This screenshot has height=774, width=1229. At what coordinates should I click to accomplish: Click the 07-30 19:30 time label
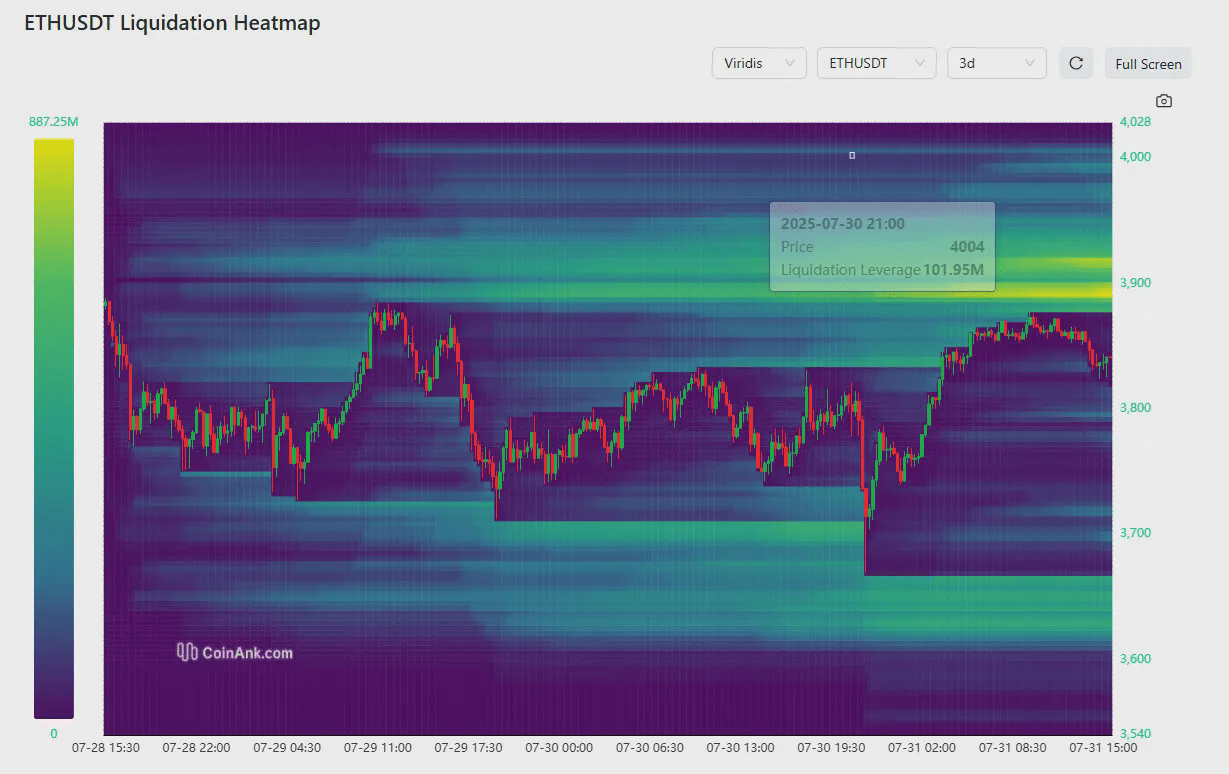831,747
